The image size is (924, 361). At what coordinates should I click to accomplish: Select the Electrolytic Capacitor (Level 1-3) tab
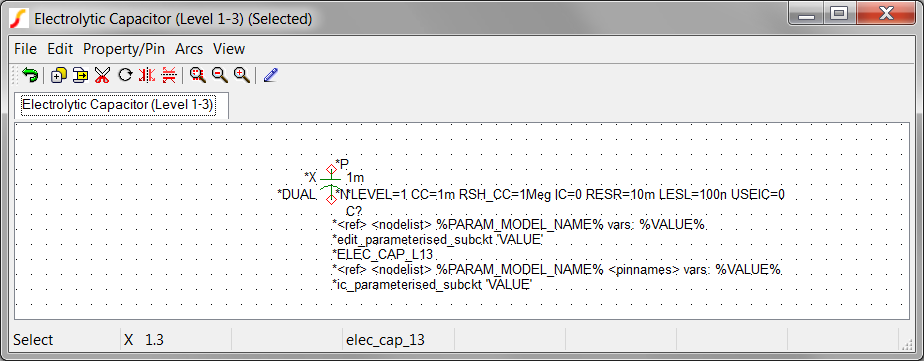(117, 105)
